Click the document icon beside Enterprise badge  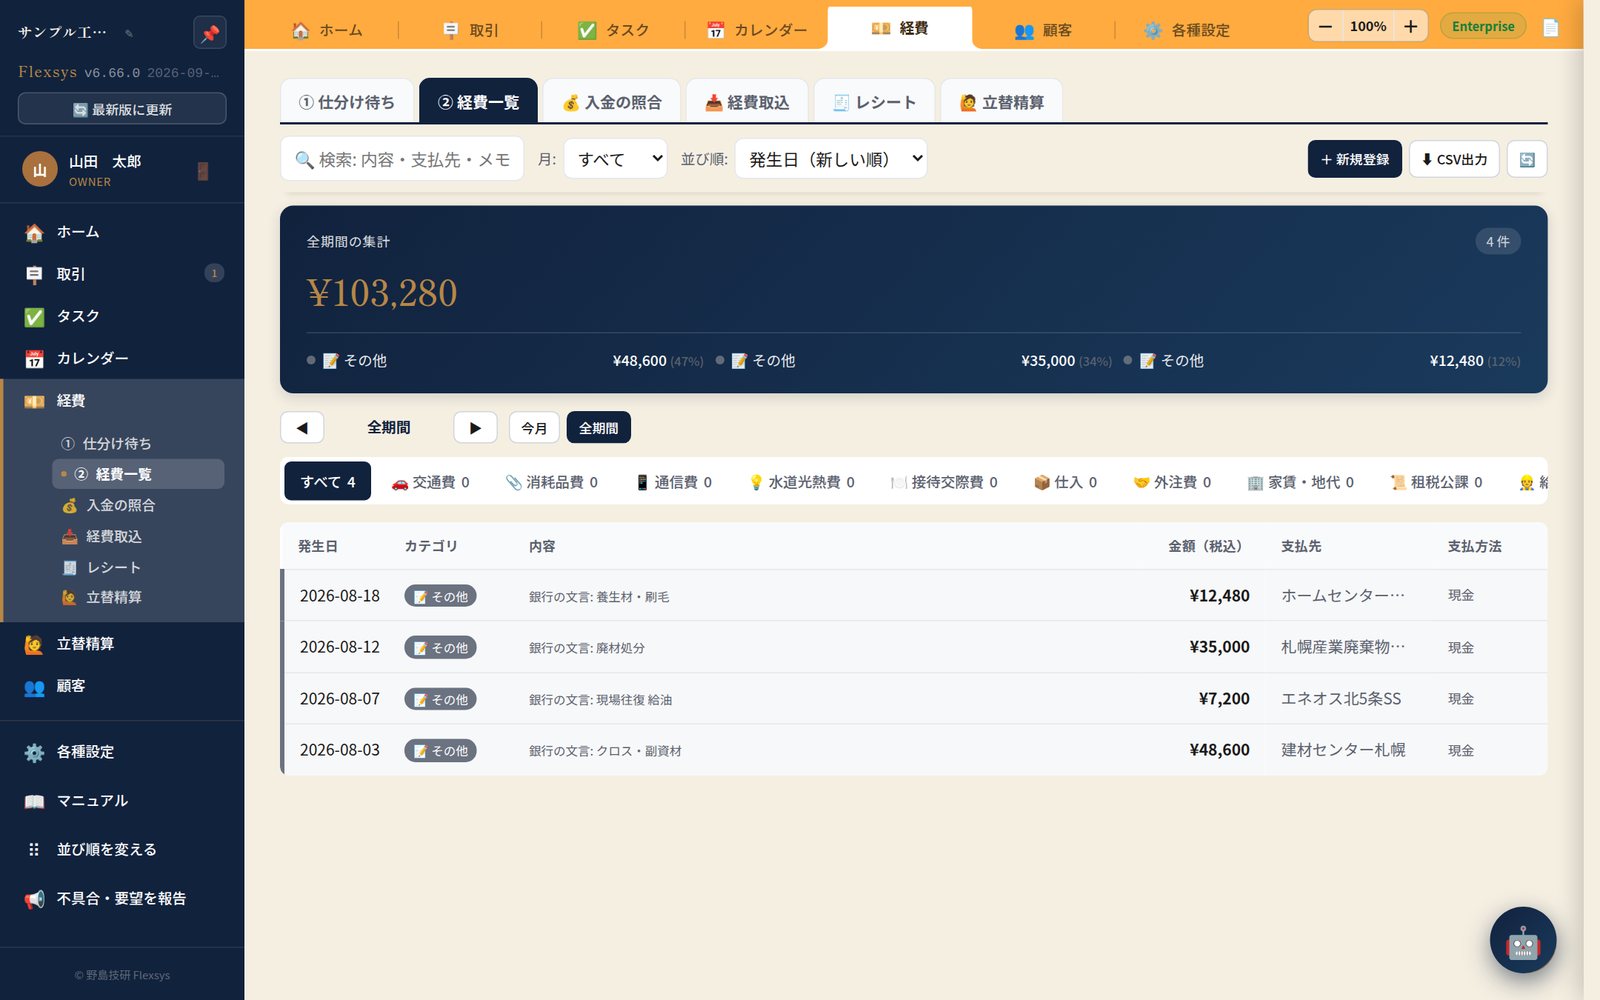click(1550, 27)
